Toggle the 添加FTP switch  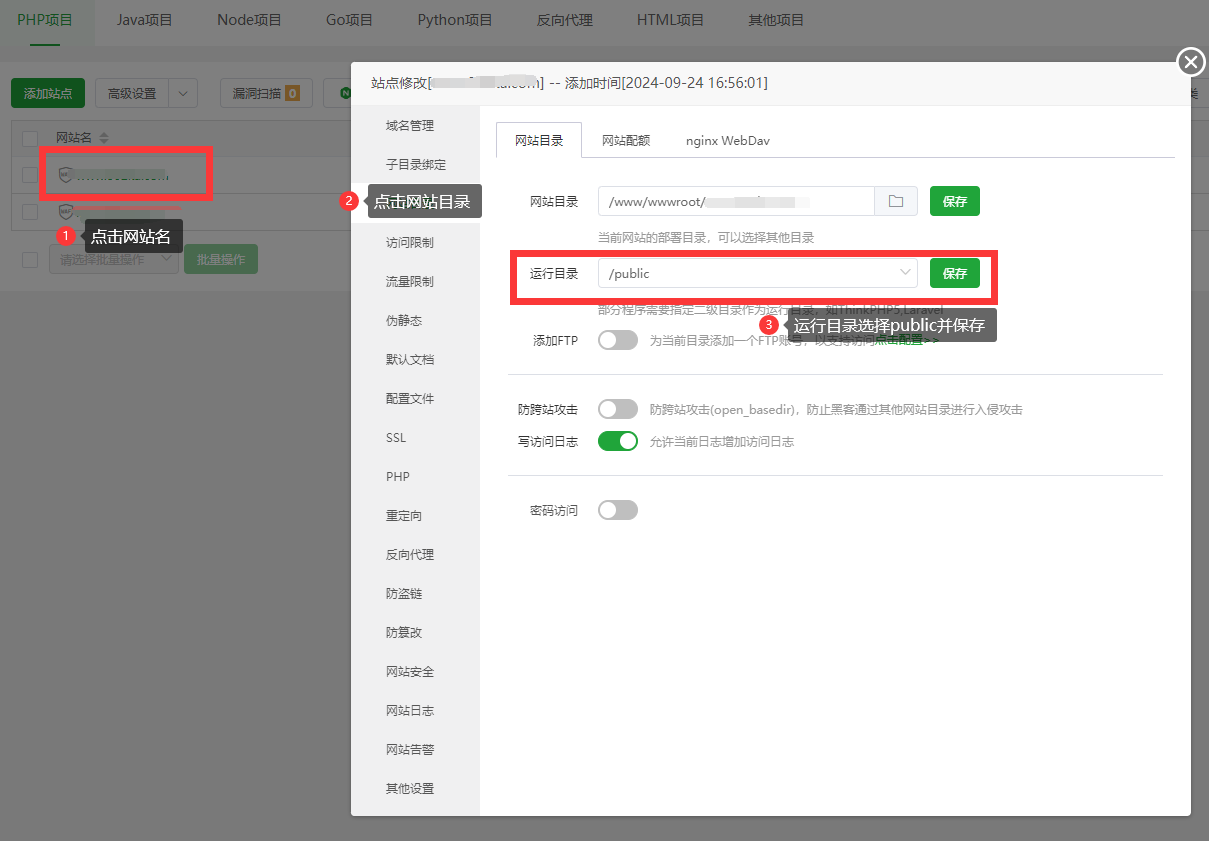(617, 340)
